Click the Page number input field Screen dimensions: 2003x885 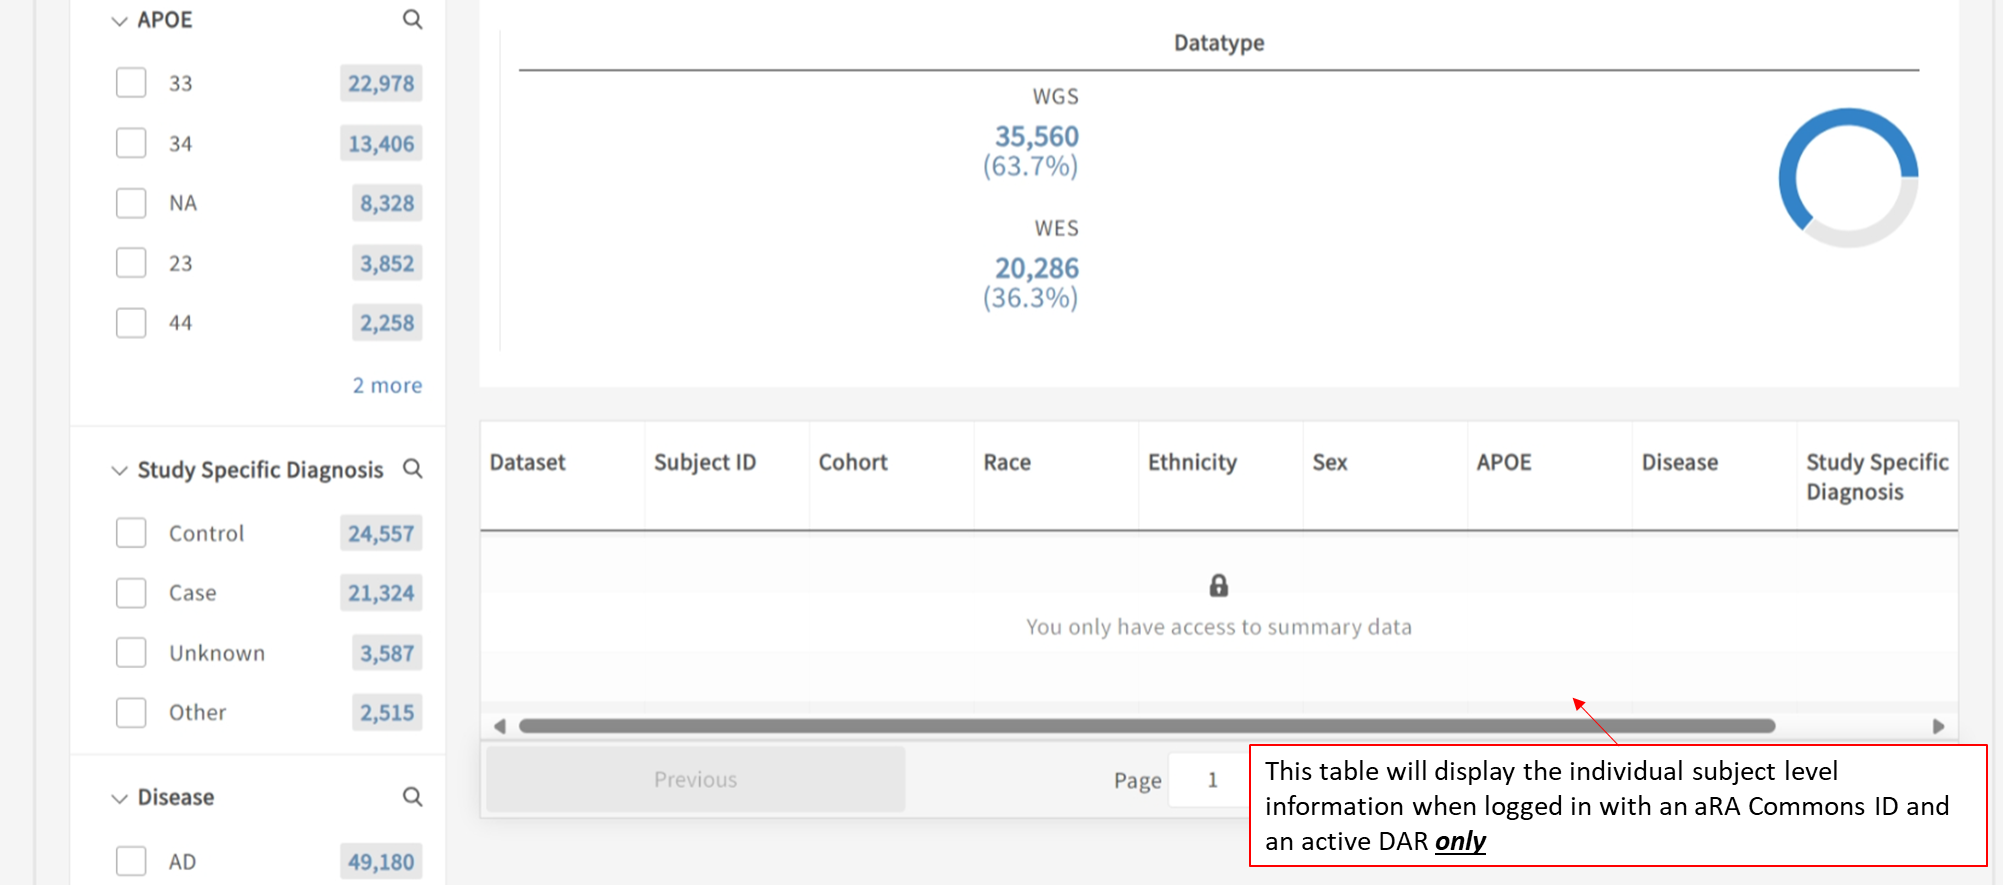click(x=1211, y=780)
